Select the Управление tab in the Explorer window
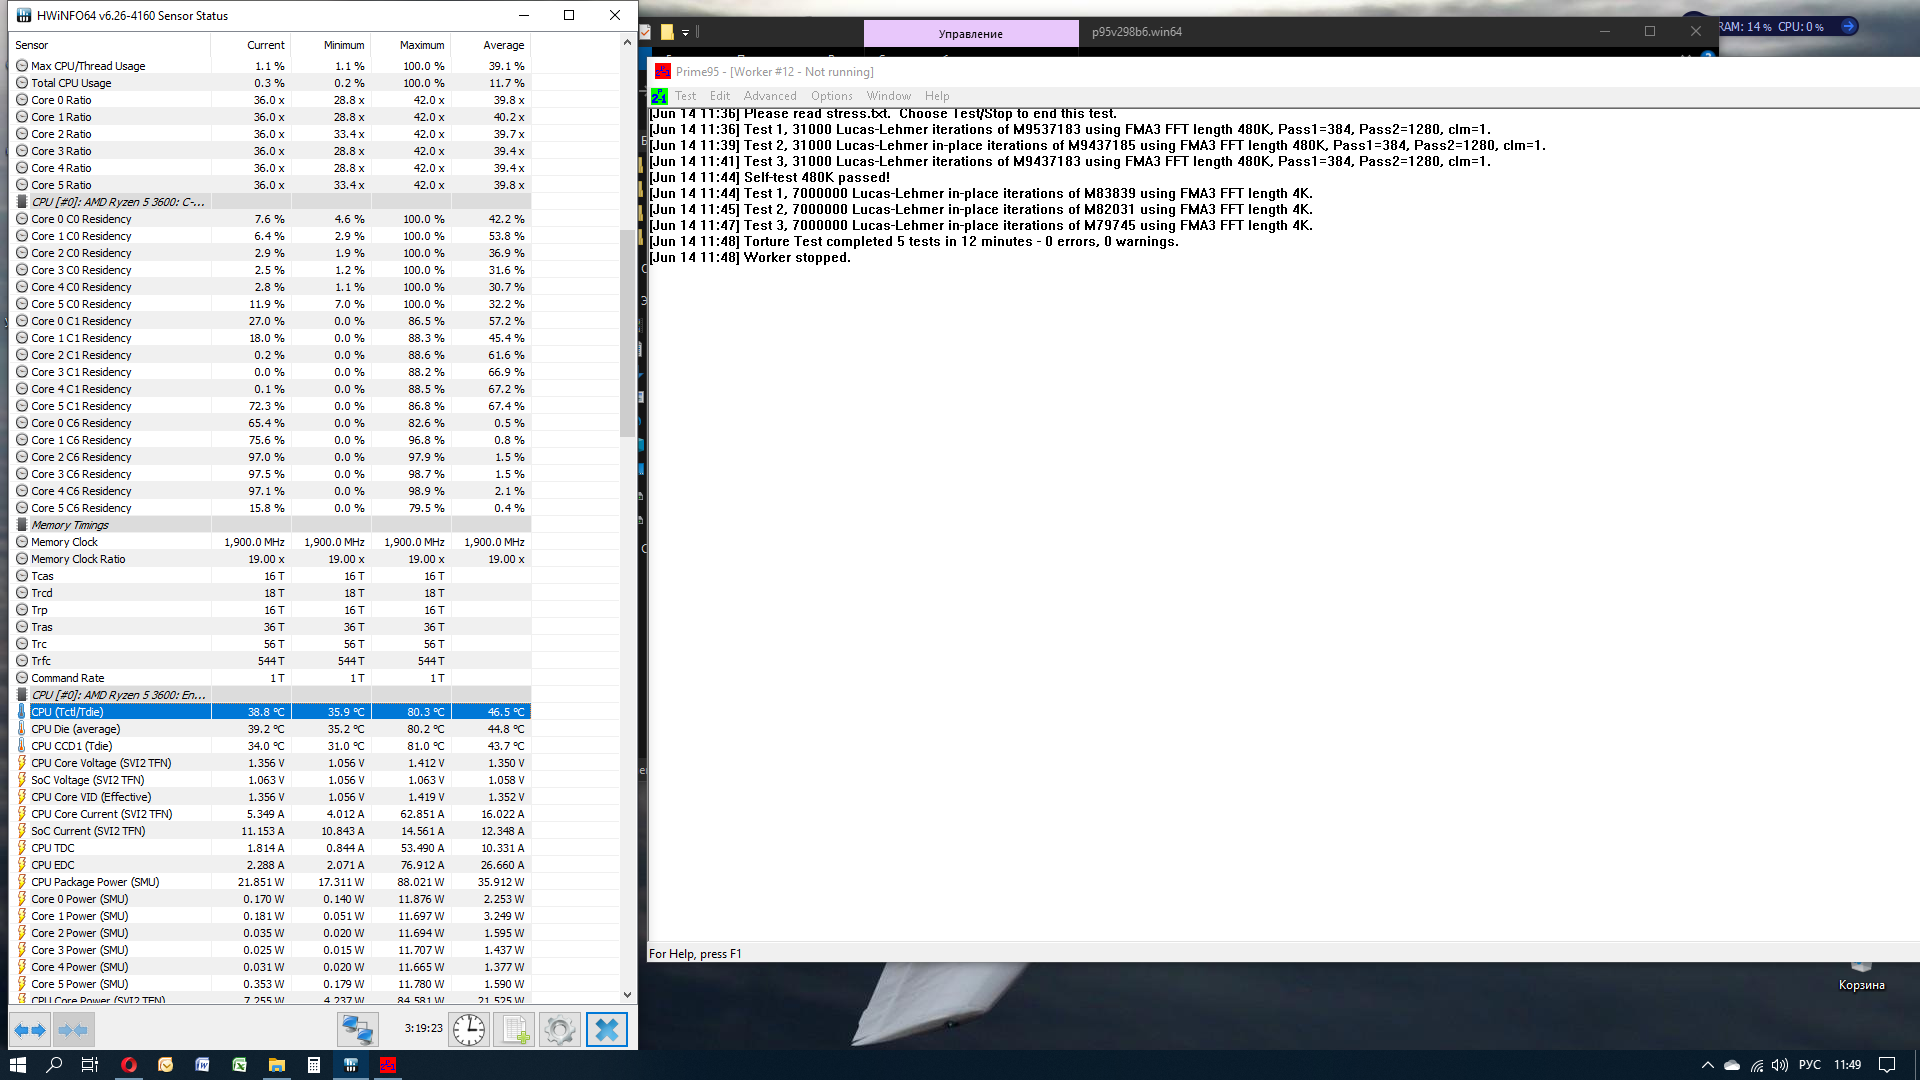Screen dimensions: 1920x1080 [970, 33]
